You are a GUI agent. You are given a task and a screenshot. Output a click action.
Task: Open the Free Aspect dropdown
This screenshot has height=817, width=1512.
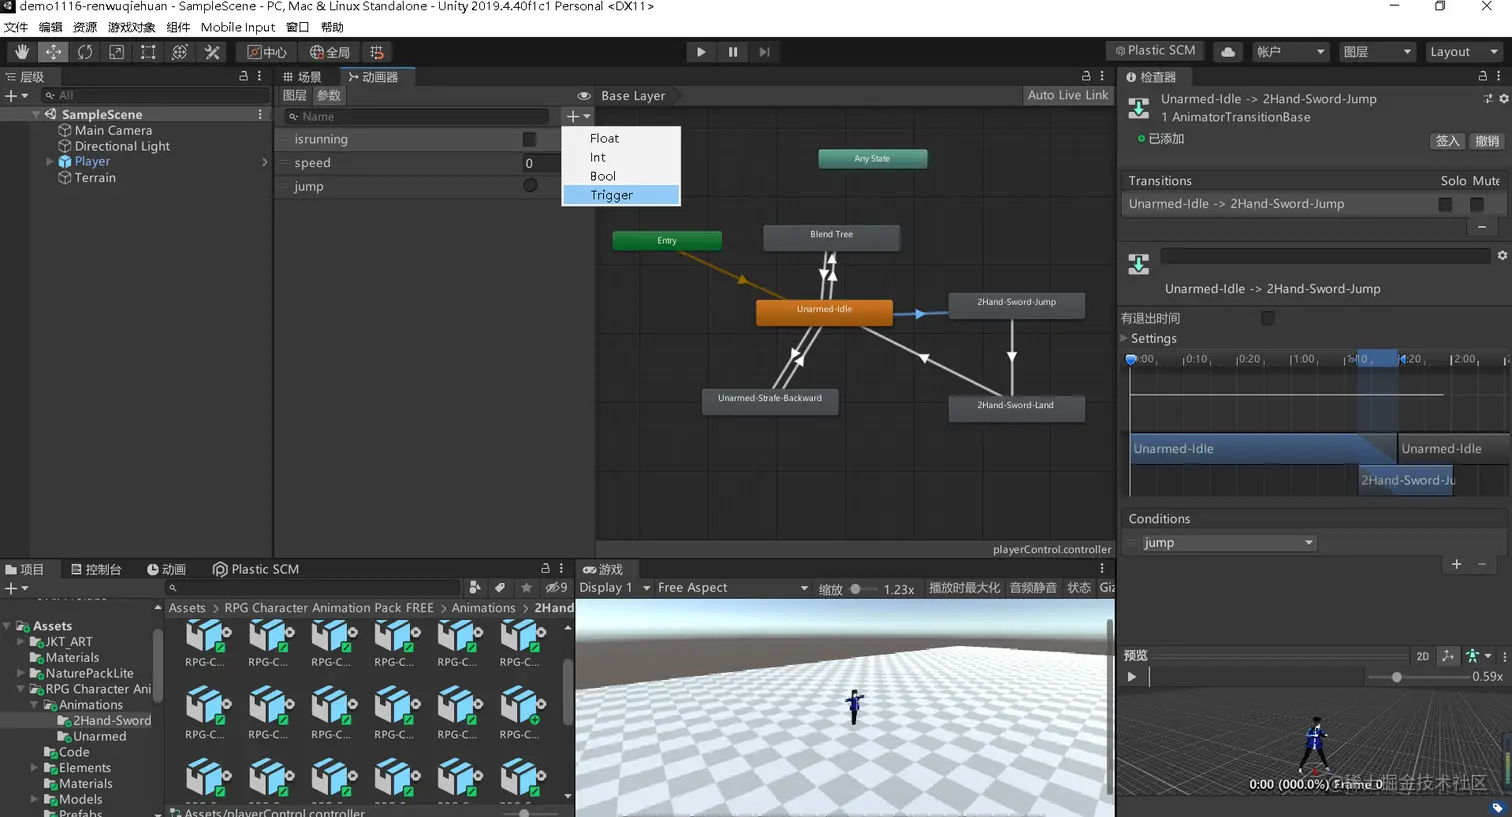(733, 588)
